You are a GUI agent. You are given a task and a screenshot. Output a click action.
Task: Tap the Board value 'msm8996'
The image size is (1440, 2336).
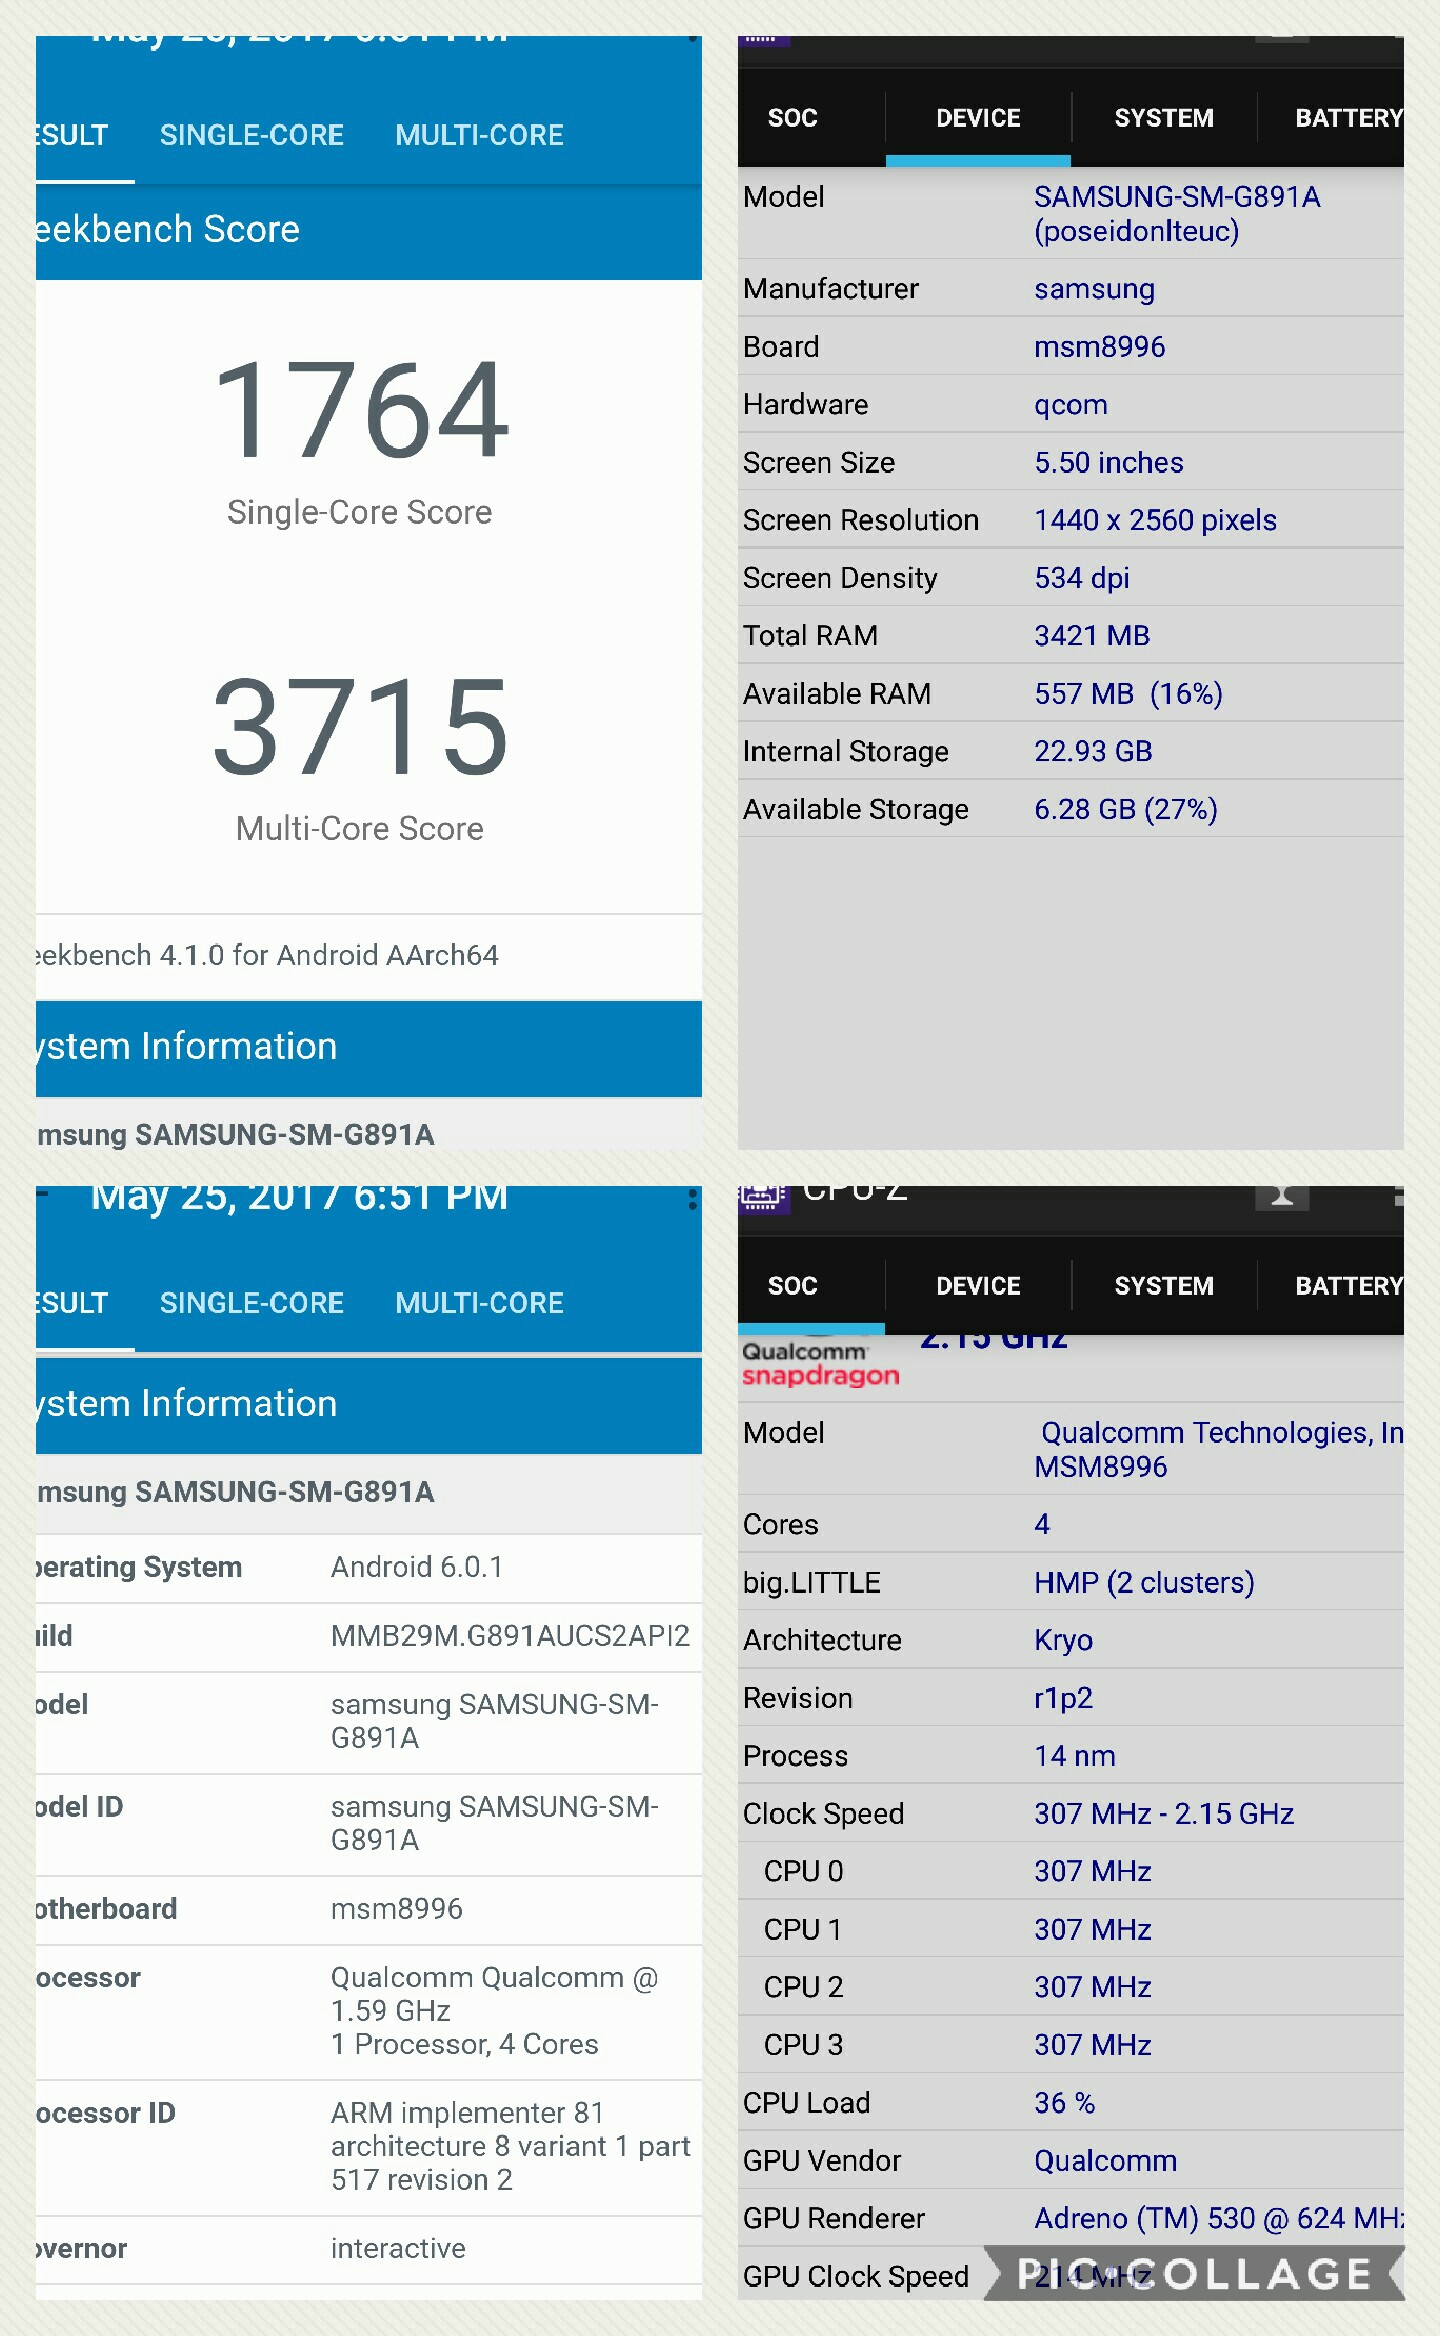(x=1100, y=347)
